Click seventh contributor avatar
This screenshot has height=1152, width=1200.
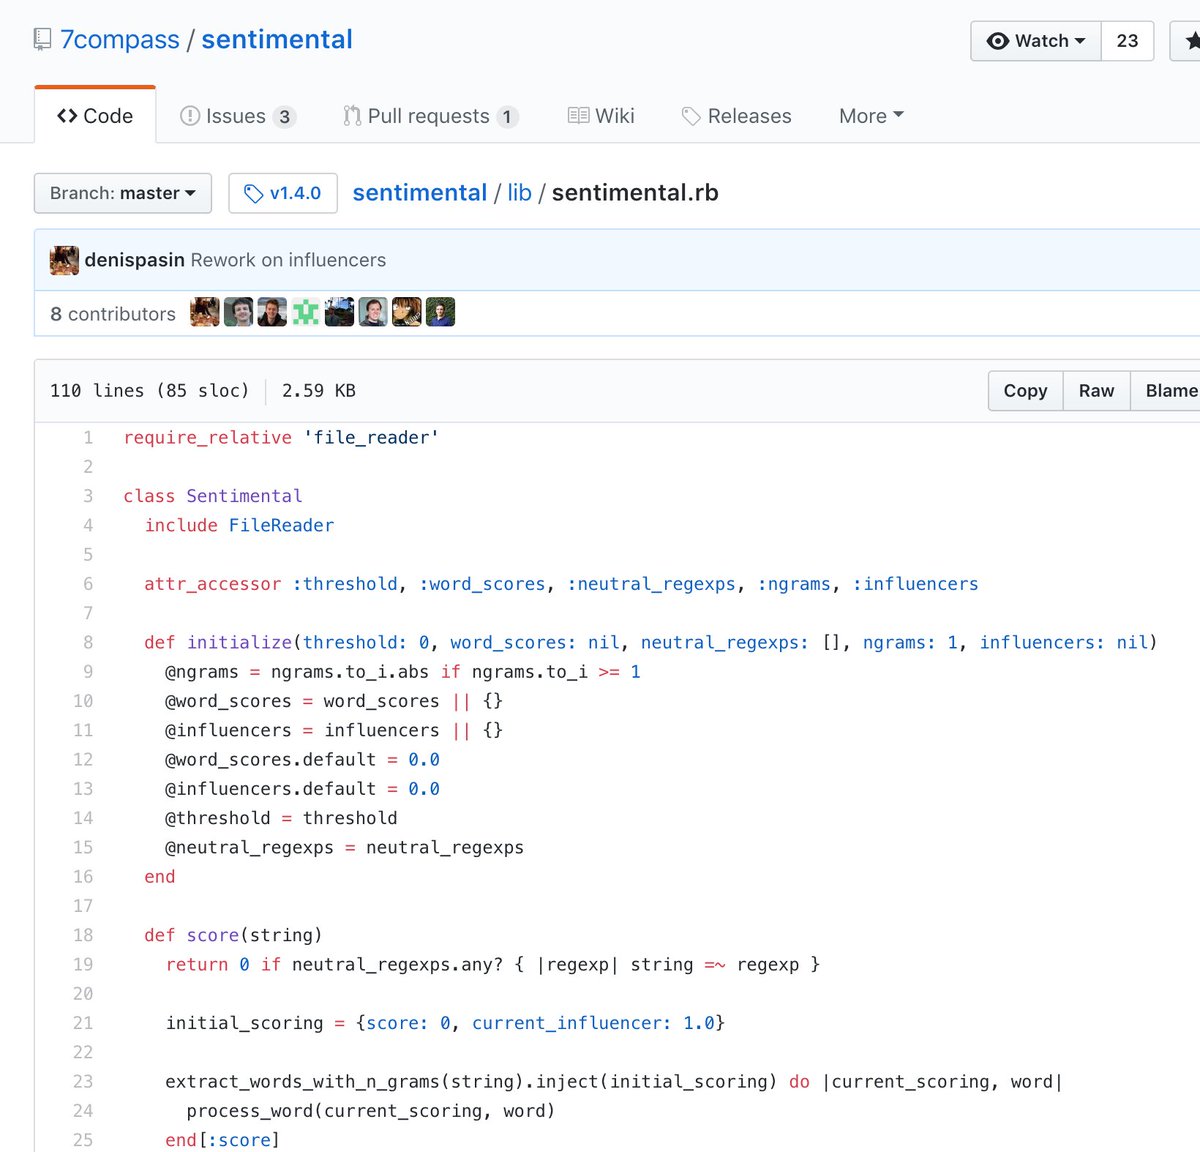tap(407, 312)
